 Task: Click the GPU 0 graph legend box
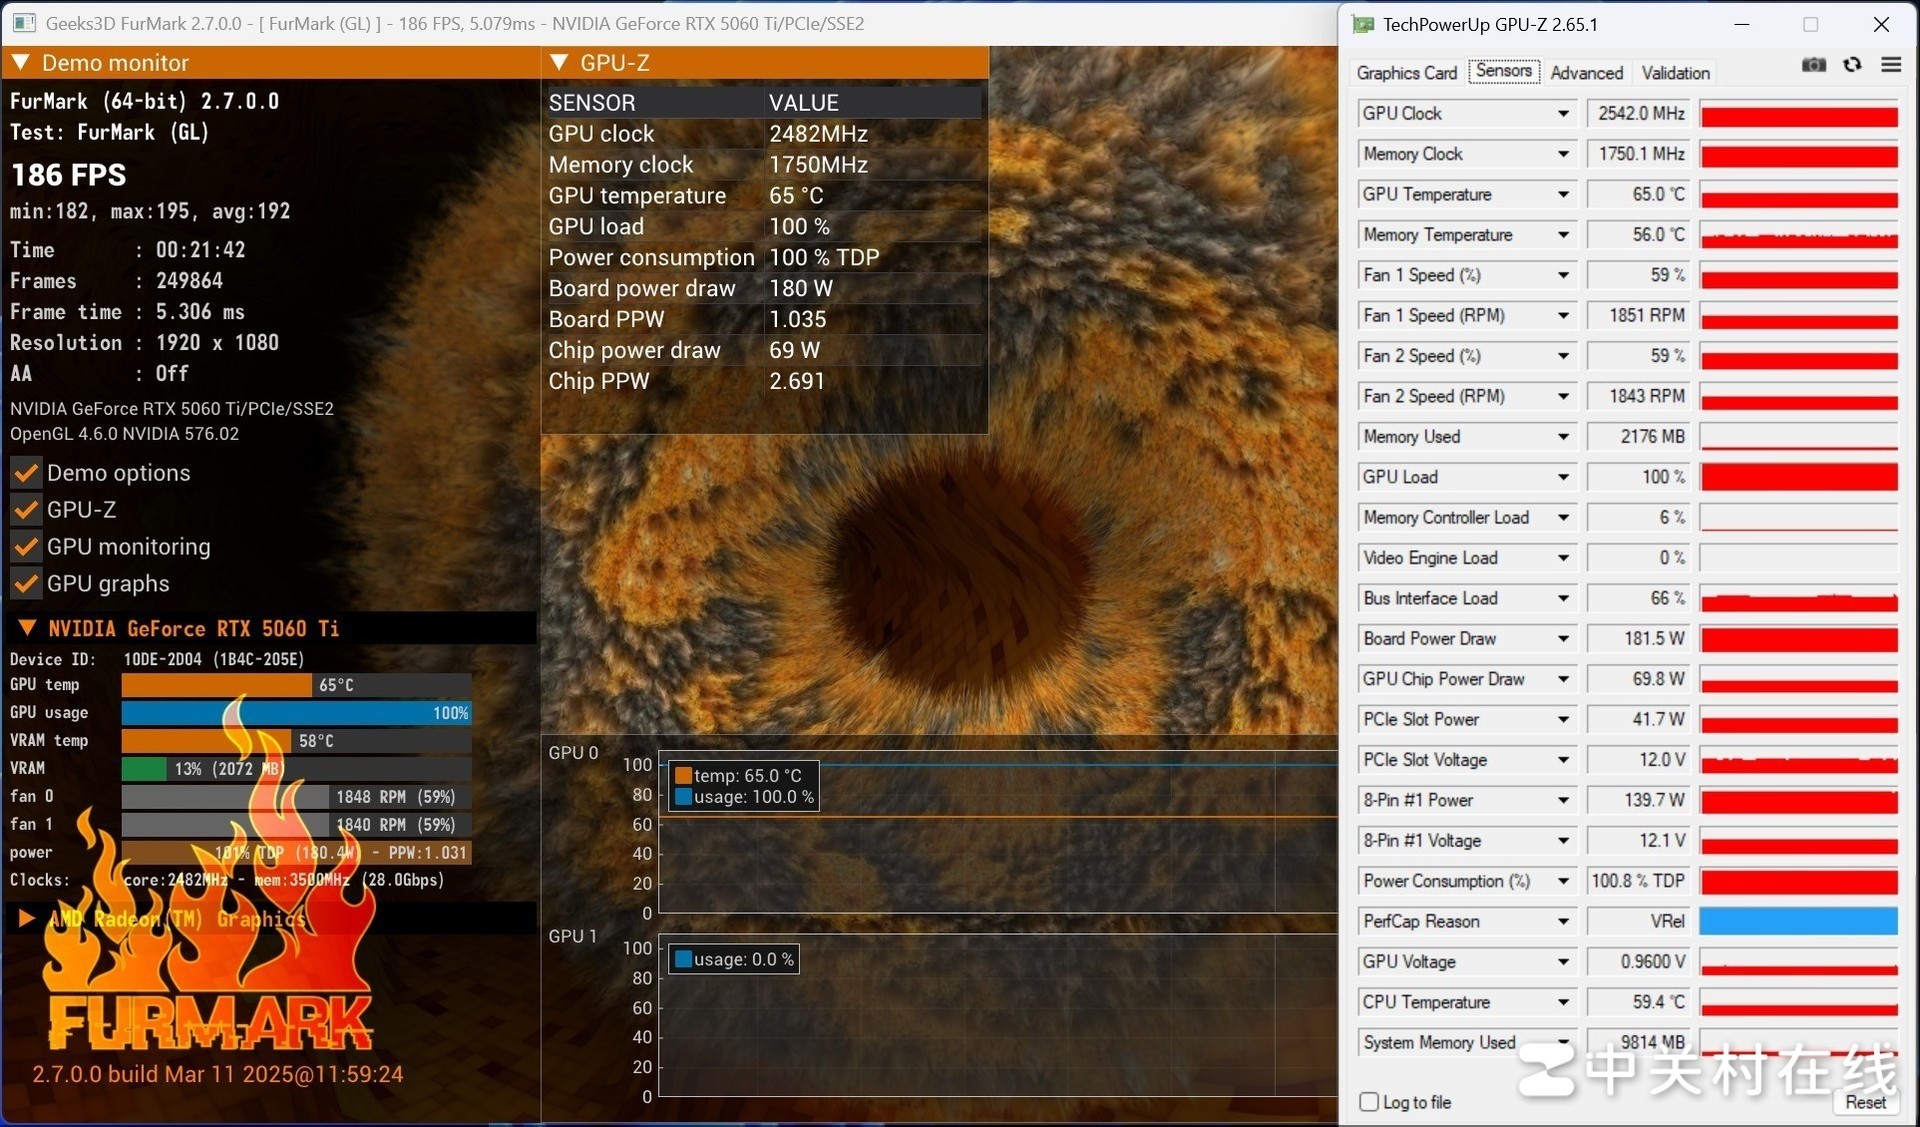pos(743,786)
